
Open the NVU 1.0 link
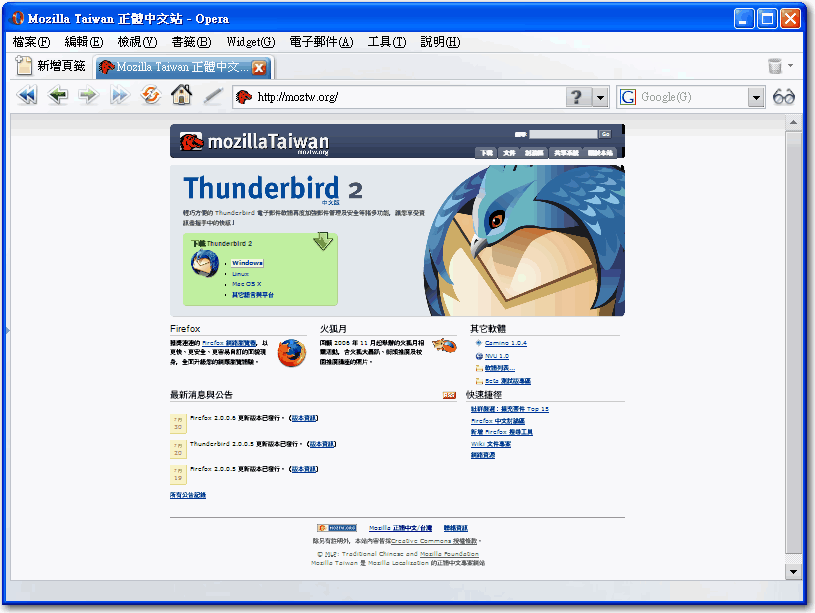(497, 356)
